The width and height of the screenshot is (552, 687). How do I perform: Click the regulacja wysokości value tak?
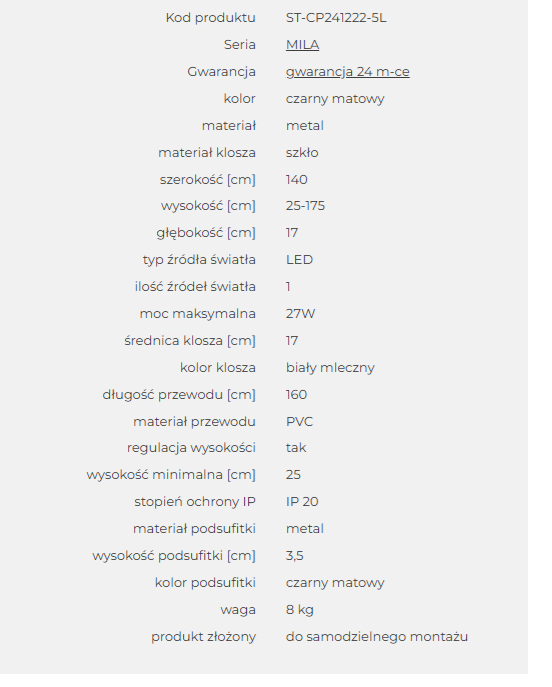[x=296, y=448]
